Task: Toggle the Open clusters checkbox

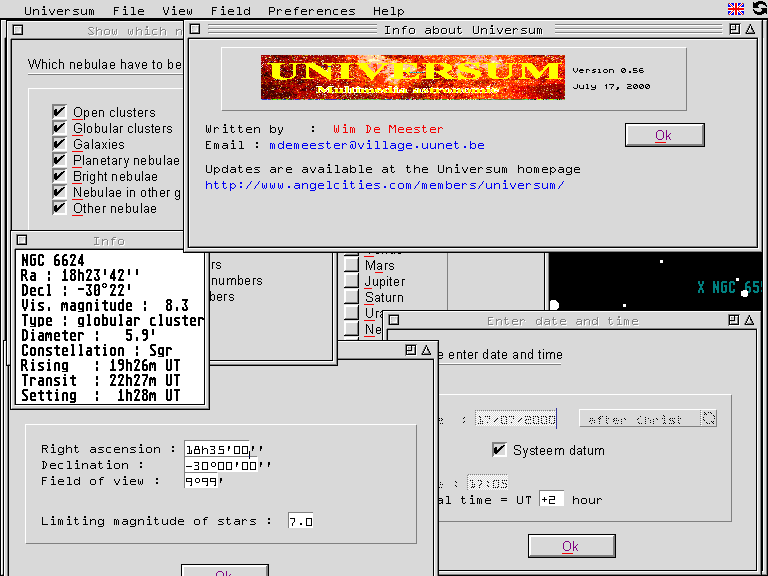Action: (x=60, y=112)
